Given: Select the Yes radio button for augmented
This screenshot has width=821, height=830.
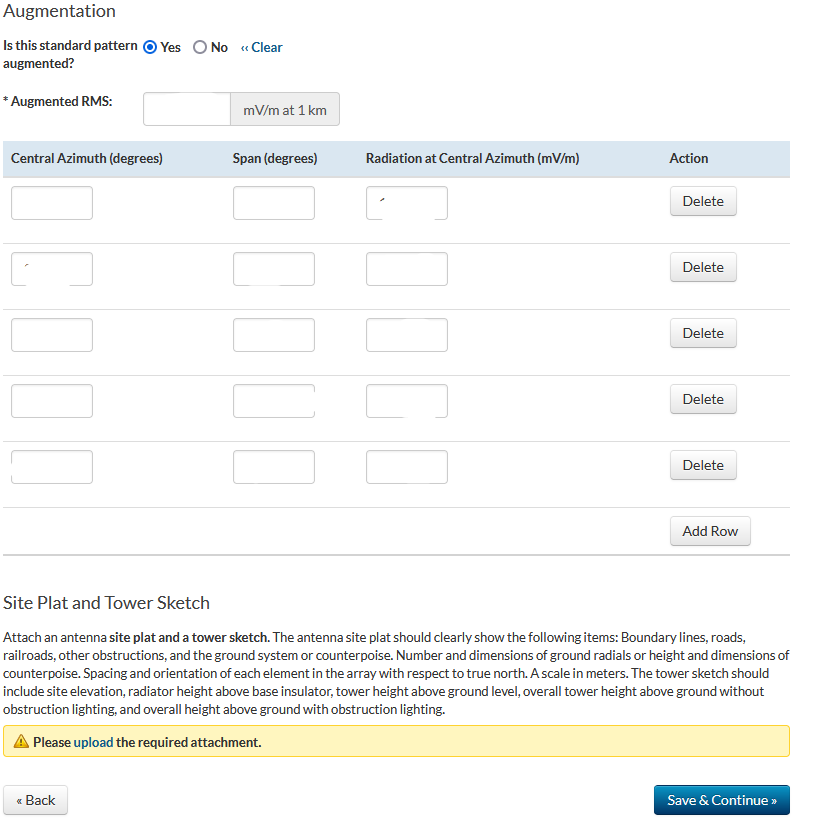Looking at the screenshot, I should coord(150,47).
